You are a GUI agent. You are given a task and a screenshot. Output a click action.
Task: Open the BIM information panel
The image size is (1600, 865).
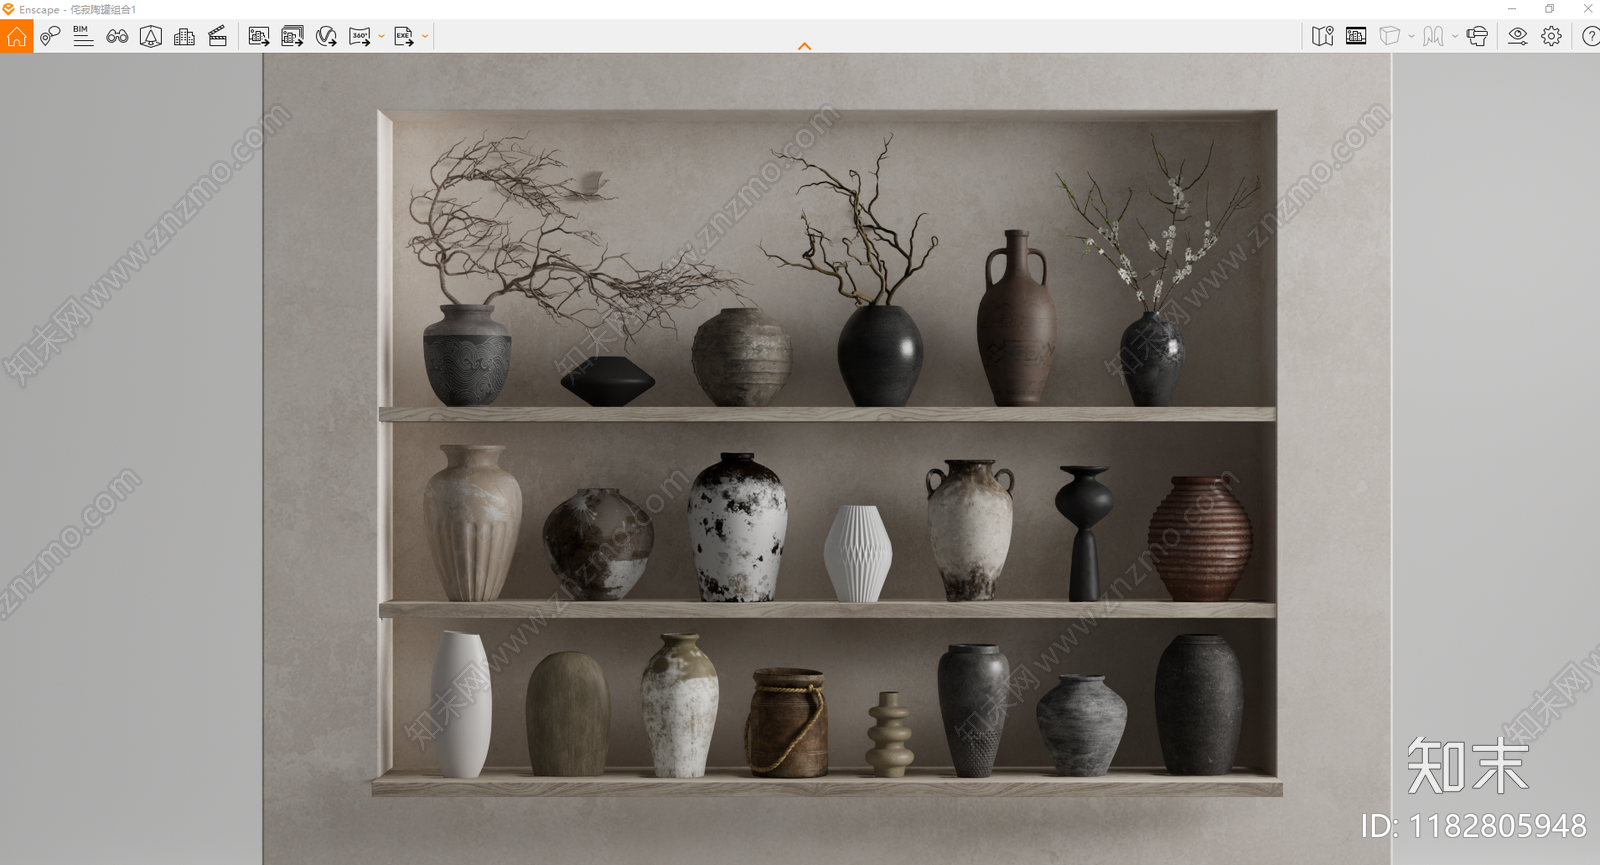tap(83, 37)
